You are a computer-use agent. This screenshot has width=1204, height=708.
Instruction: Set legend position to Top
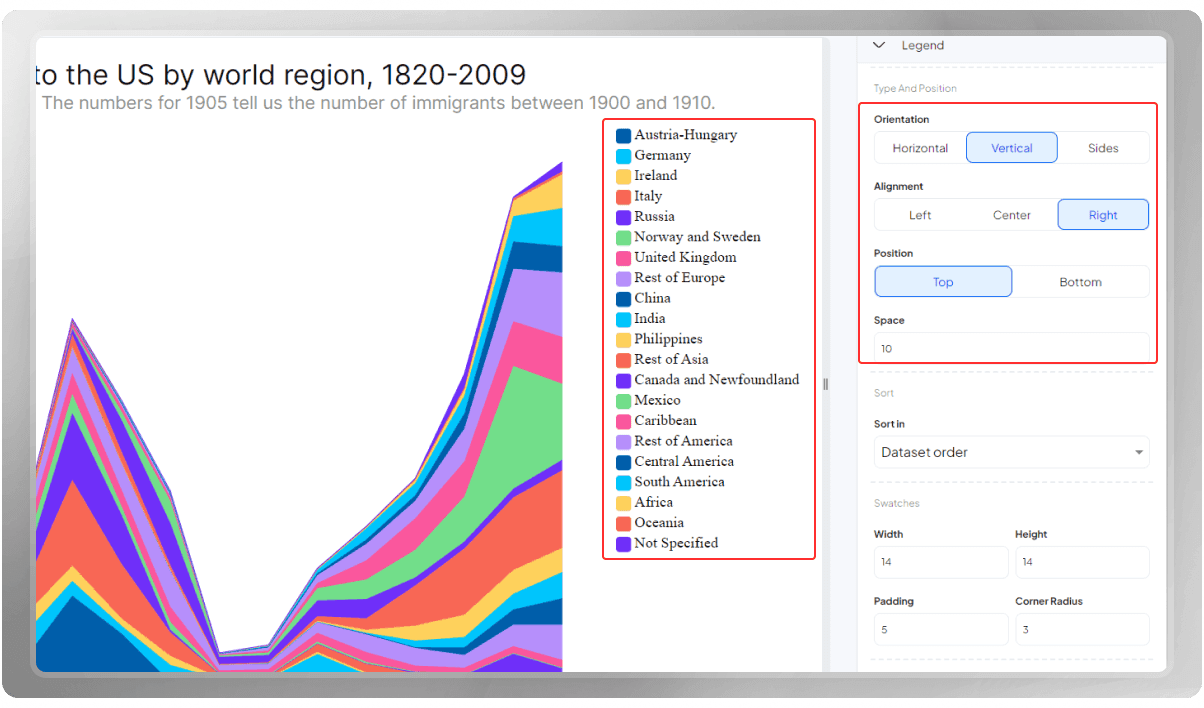tap(943, 282)
